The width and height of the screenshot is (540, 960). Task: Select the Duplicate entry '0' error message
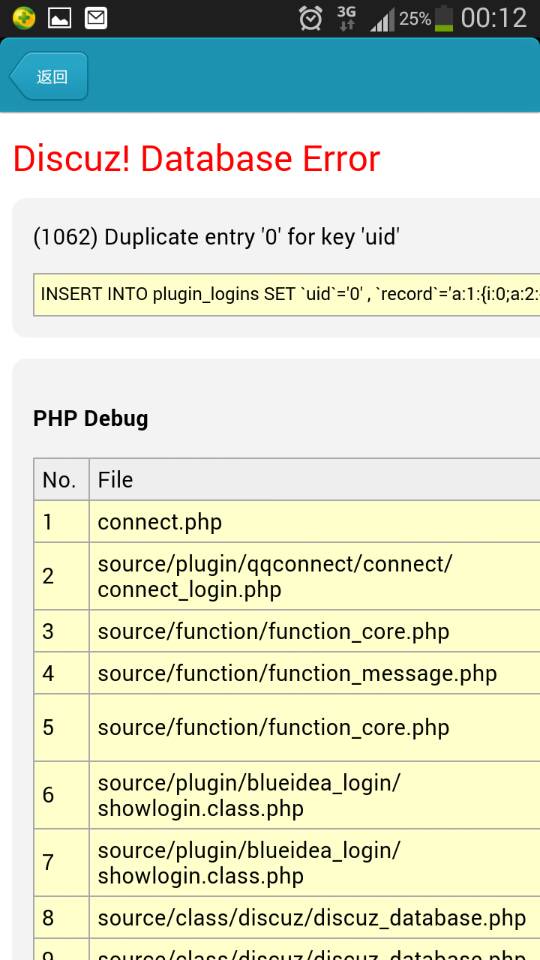point(217,237)
